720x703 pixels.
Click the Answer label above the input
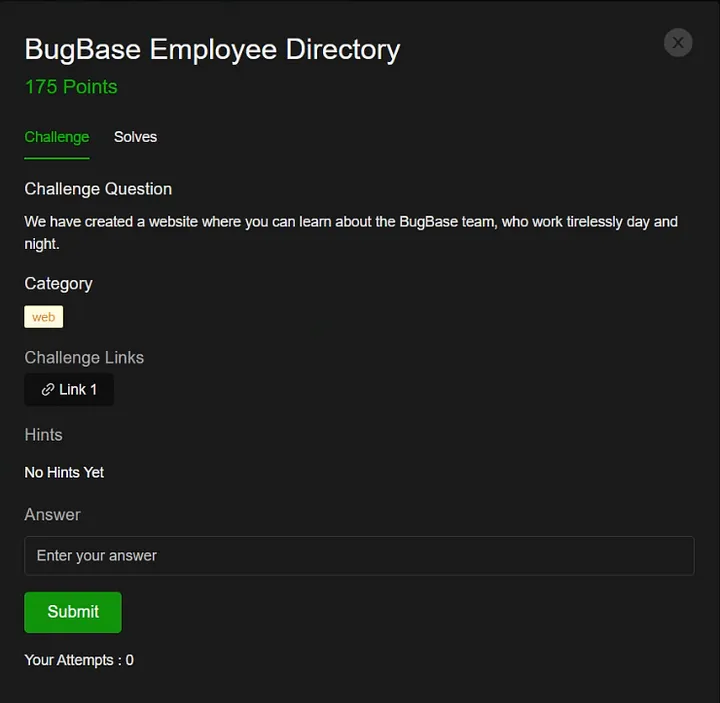(x=52, y=515)
